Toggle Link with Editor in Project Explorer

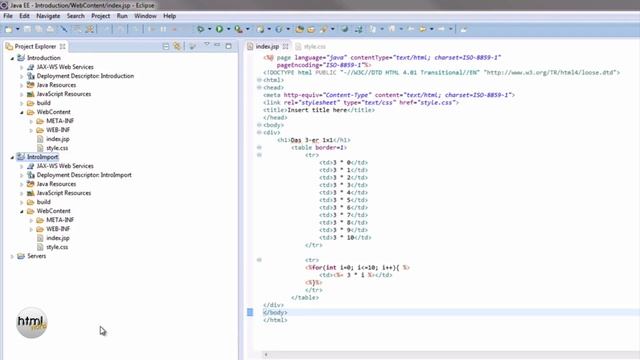coord(177,46)
